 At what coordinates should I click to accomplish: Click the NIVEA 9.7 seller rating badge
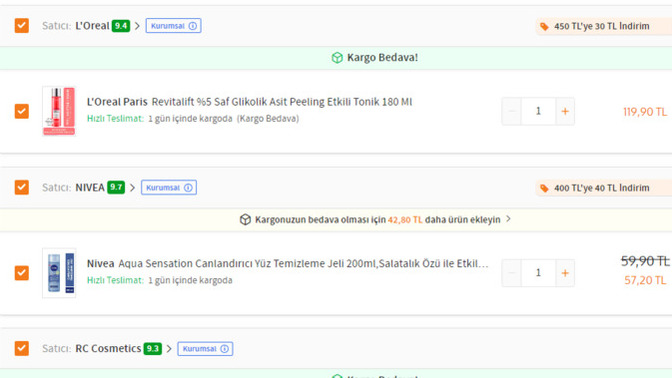(x=116, y=187)
